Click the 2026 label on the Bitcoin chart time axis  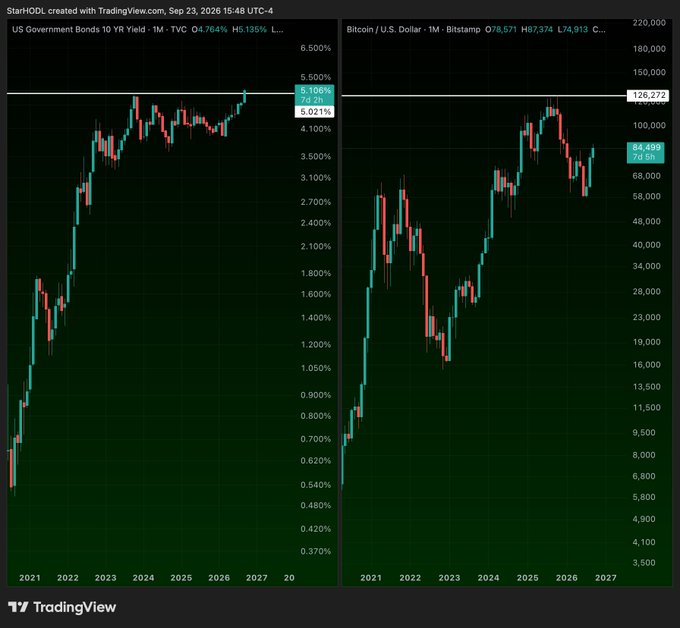(x=567, y=578)
